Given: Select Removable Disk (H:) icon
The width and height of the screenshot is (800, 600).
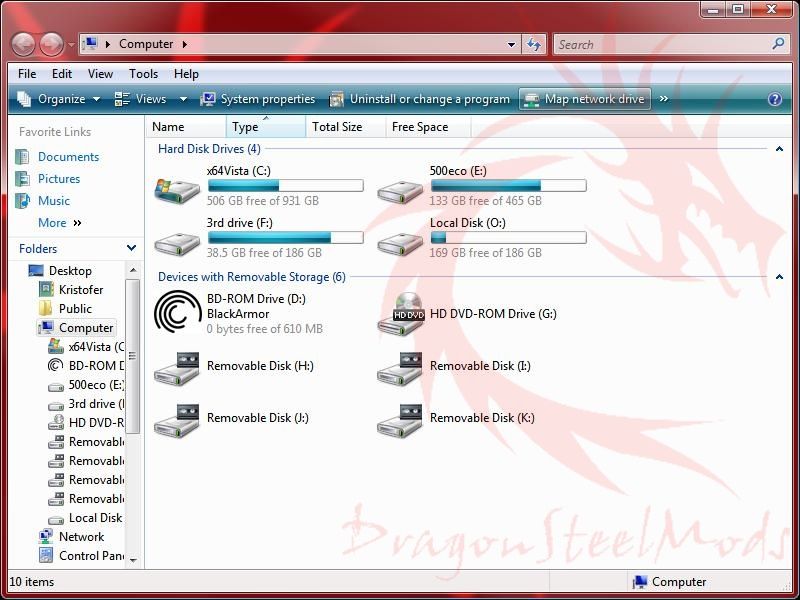Looking at the screenshot, I should 177,368.
